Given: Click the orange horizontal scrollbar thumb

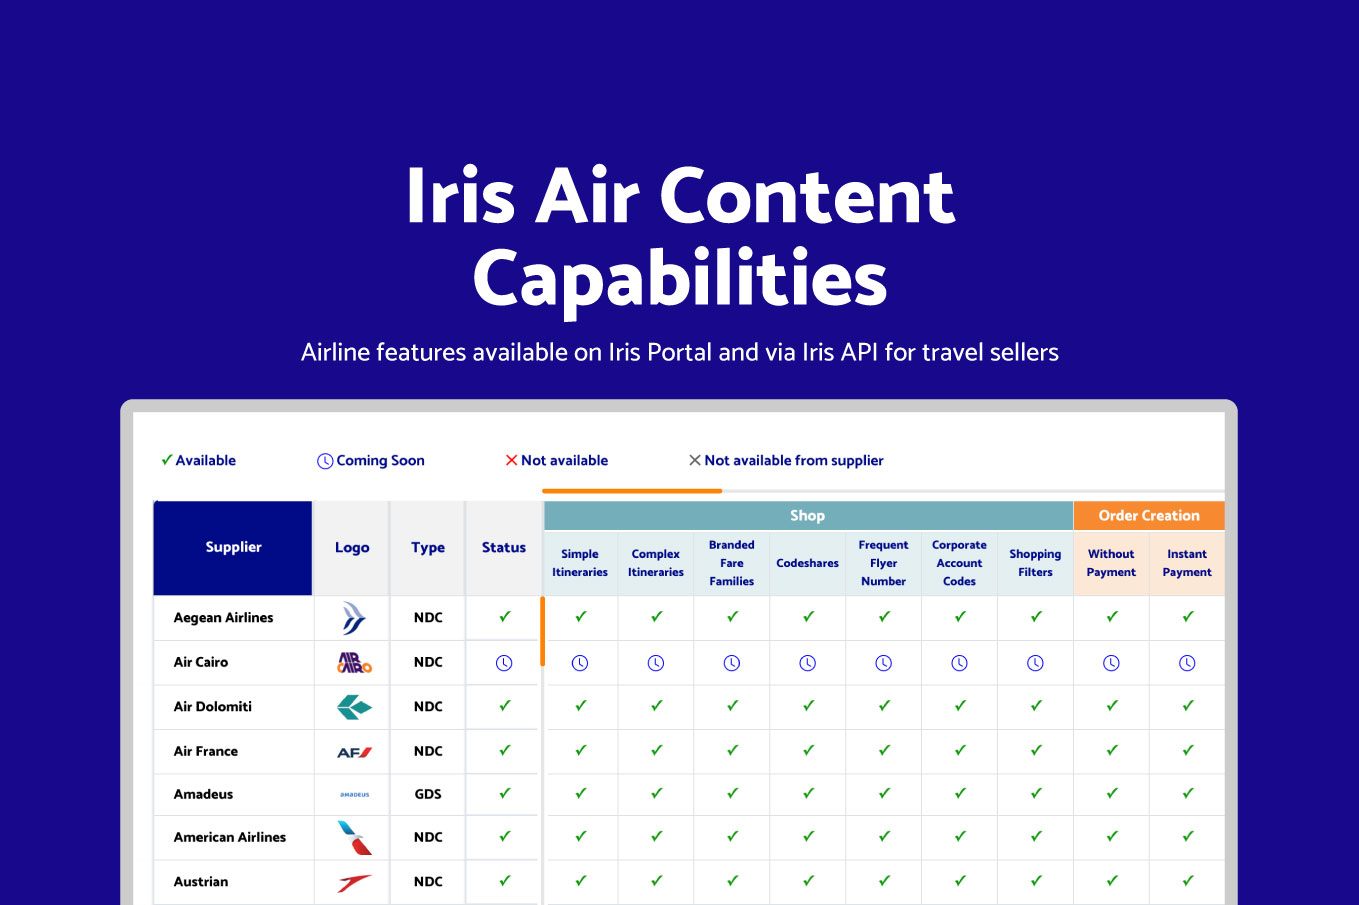Looking at the screenshot, I should tap(632, 491).
